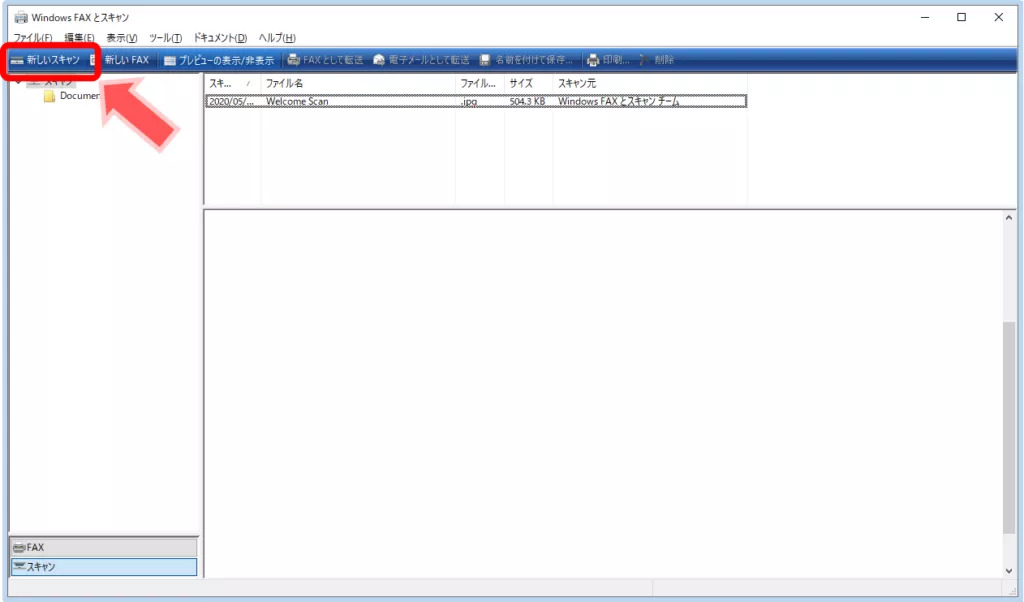Open the ファイル(F) menu
Viewport: 1024px width, 602px height.
33,38
